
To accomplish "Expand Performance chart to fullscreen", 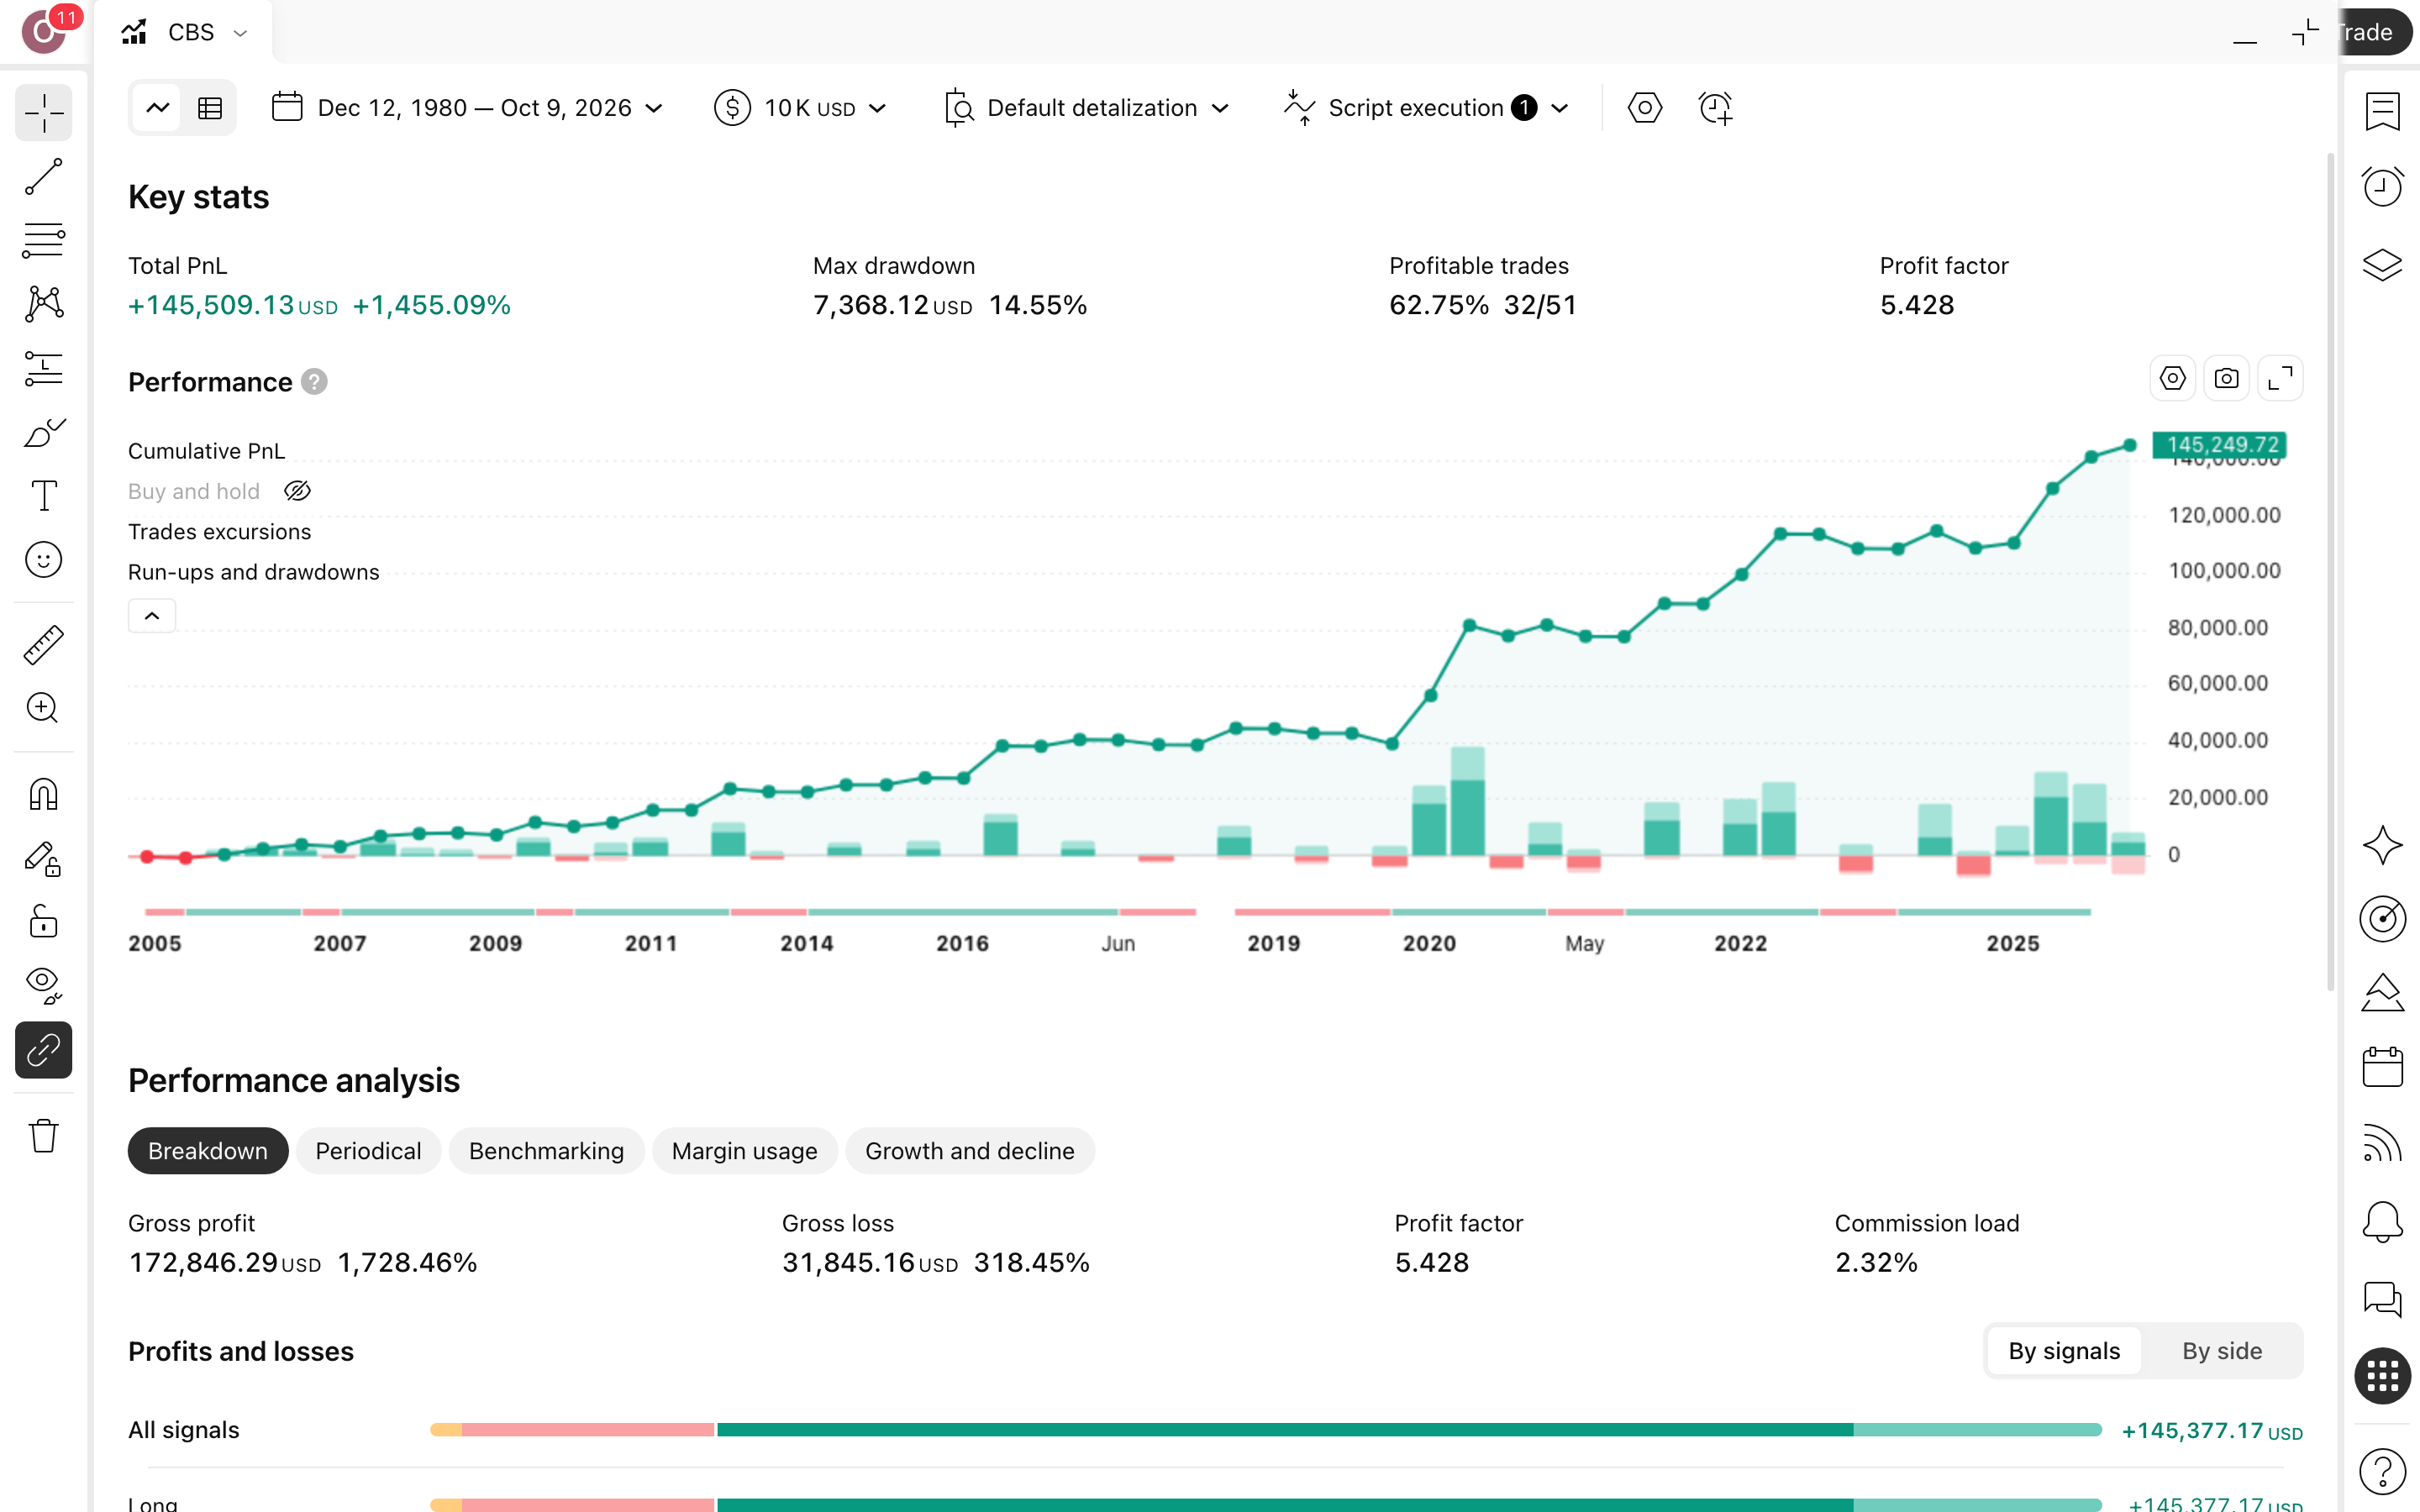I will coord(2280,379).
